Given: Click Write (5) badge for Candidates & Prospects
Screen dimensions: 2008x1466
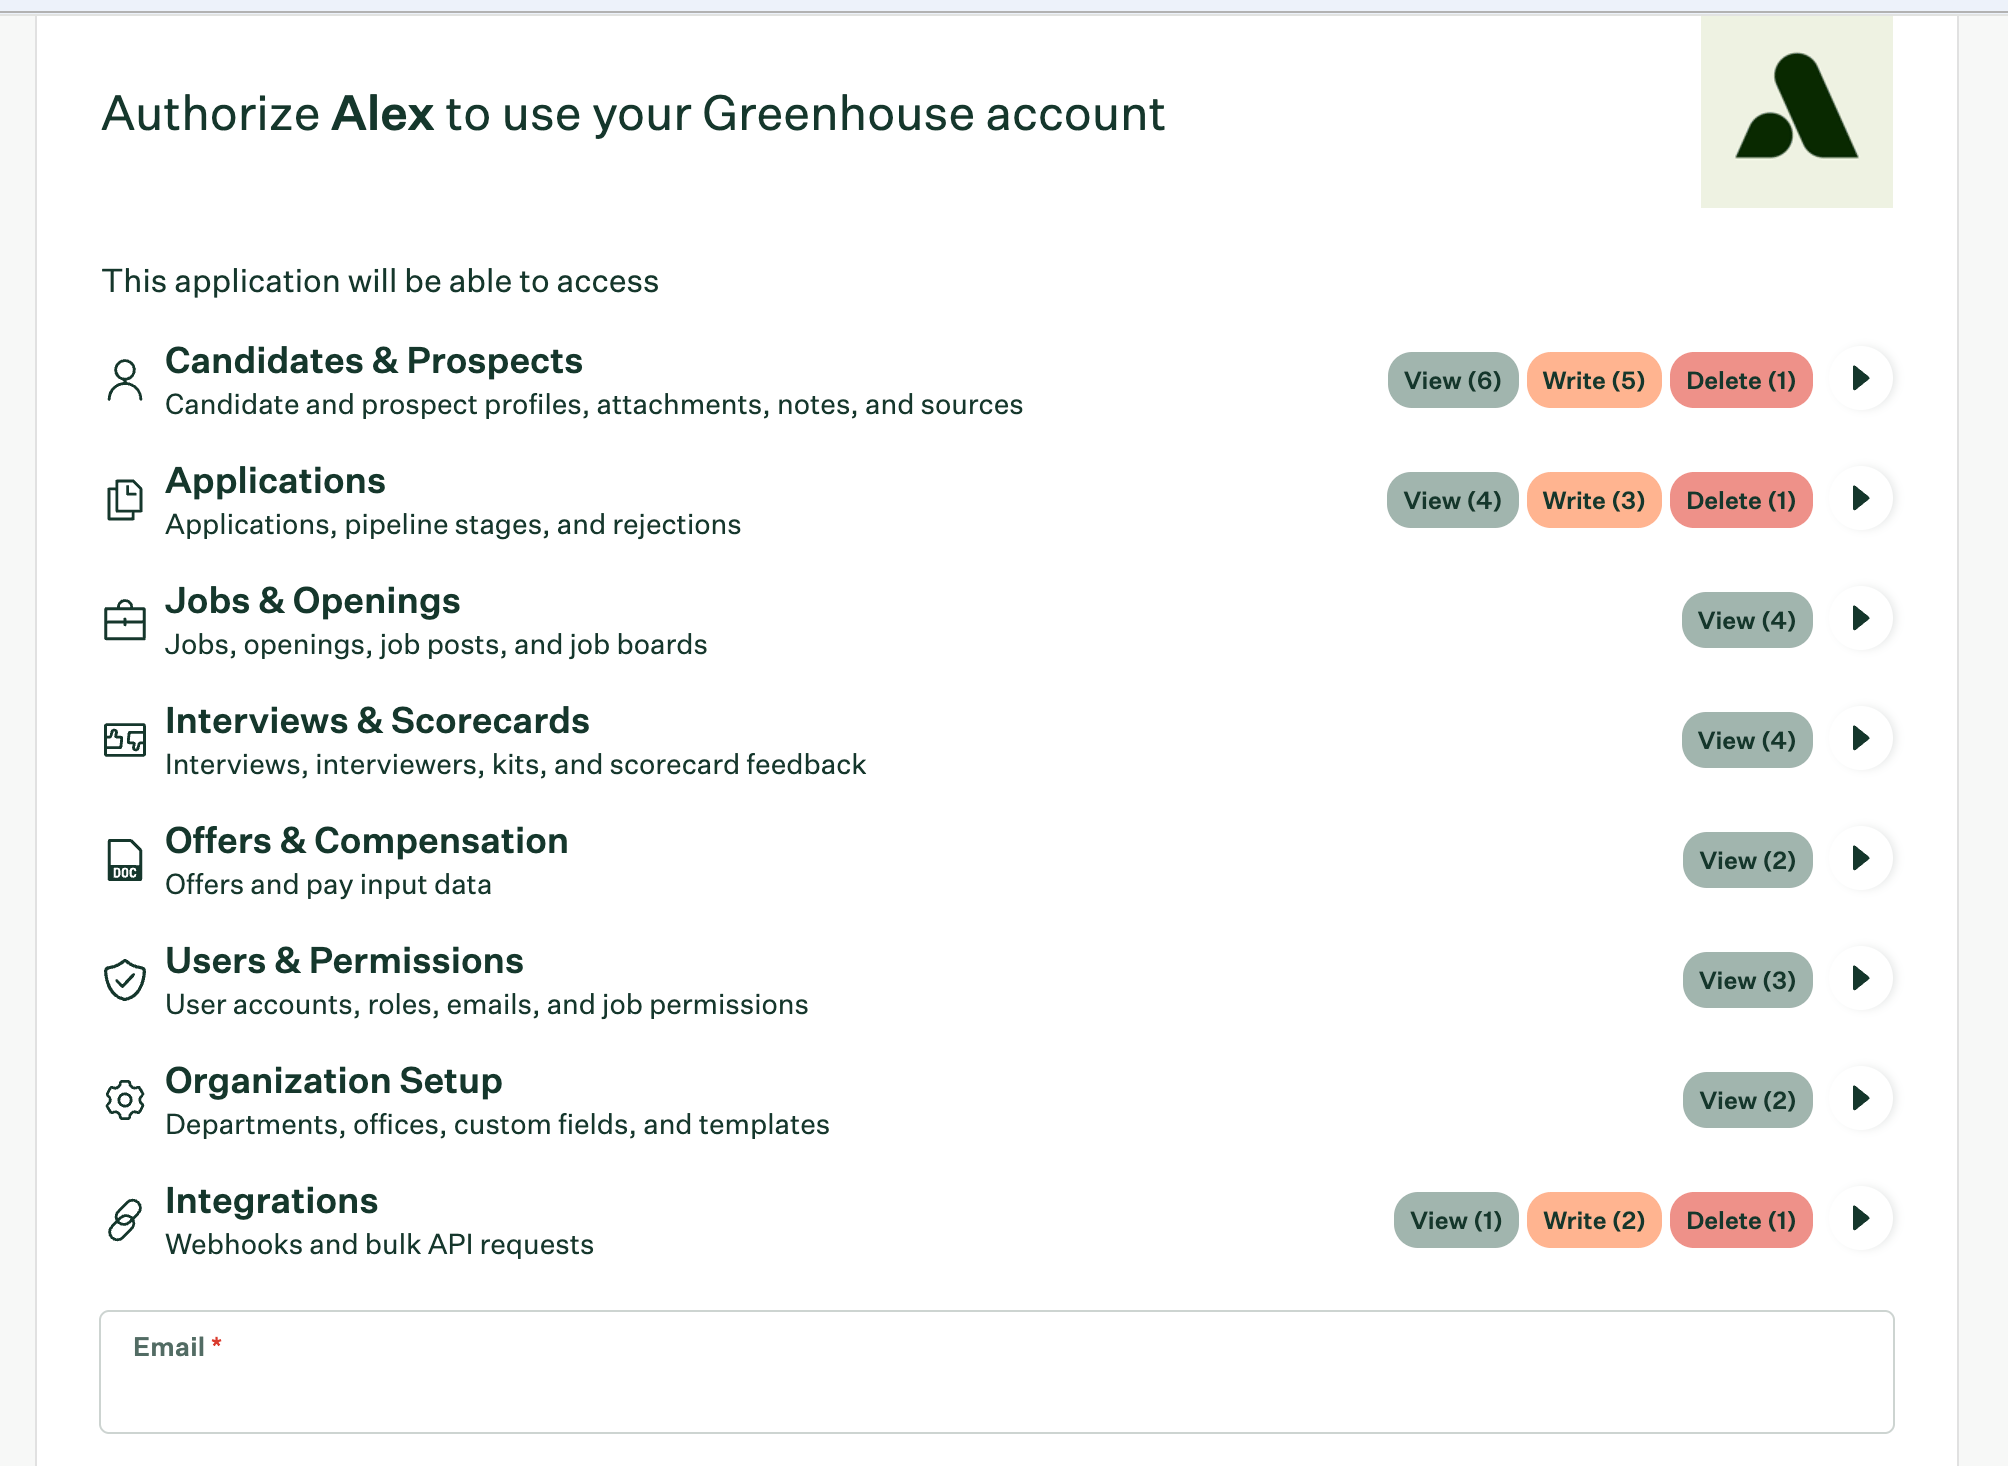Looking at the screenshot, I should coord(1594,380).
